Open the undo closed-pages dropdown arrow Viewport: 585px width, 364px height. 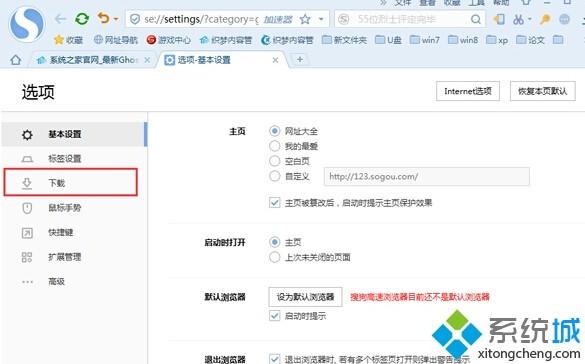click(x=116, y=19)
